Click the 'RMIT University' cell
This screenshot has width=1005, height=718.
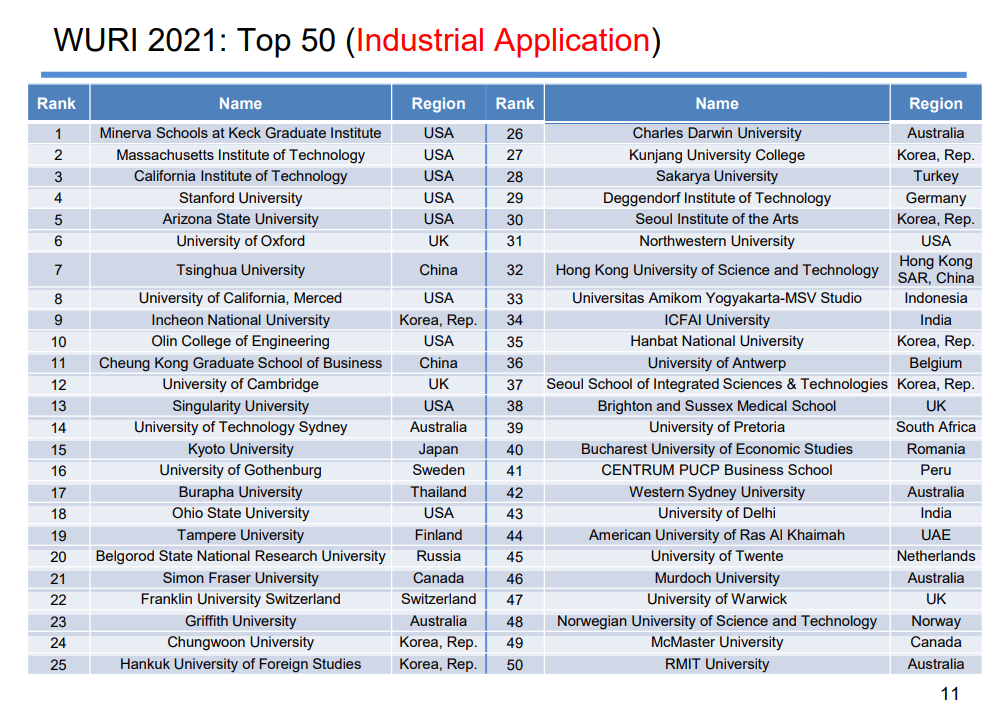click(x=716, y=664)
